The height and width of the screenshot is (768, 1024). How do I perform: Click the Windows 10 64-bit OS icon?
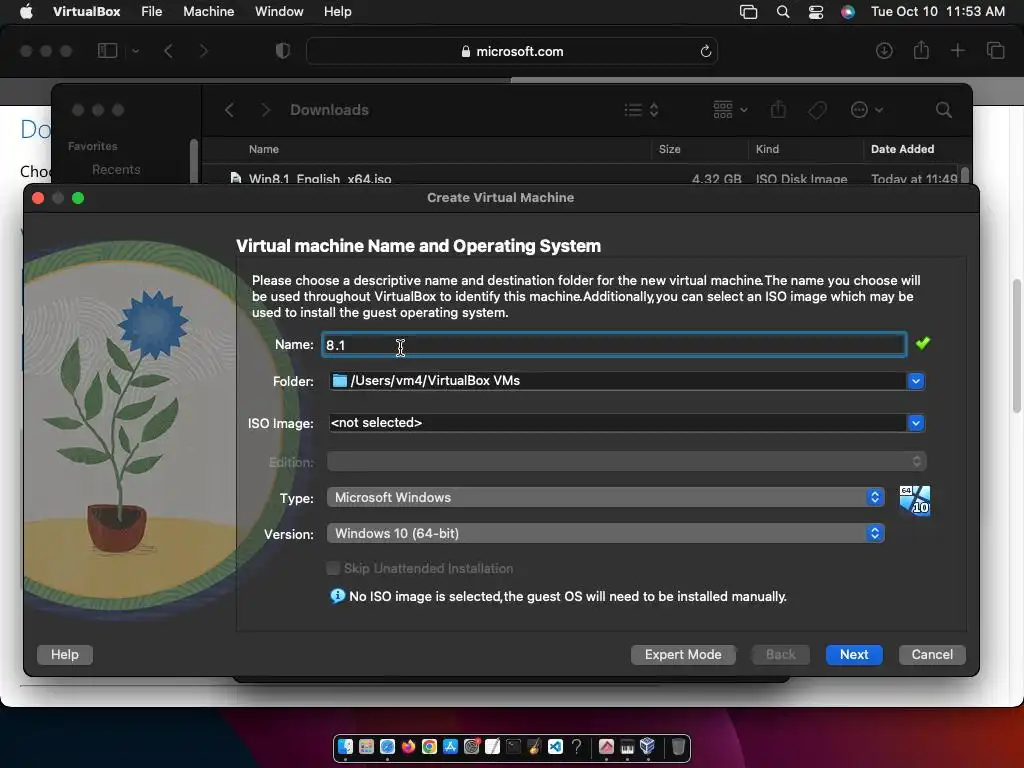914,500
